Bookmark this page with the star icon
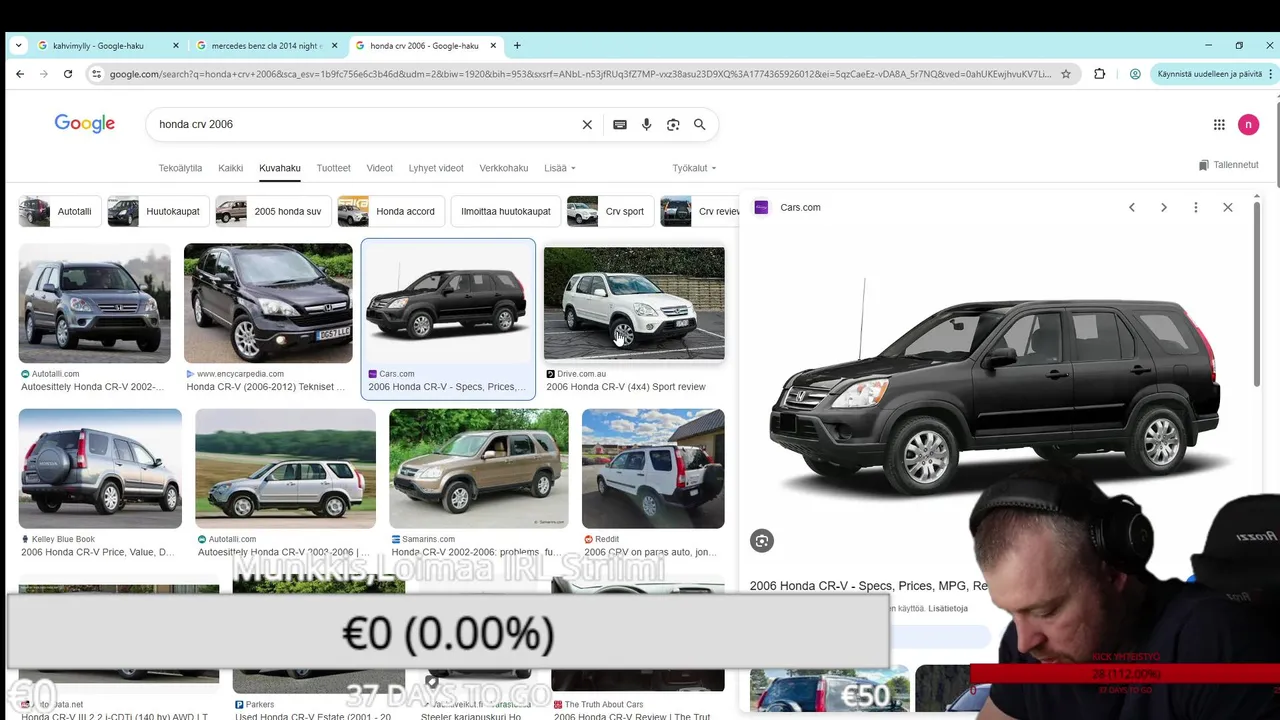This screenshot has width=1280, height=720. tap(1066, 74)
